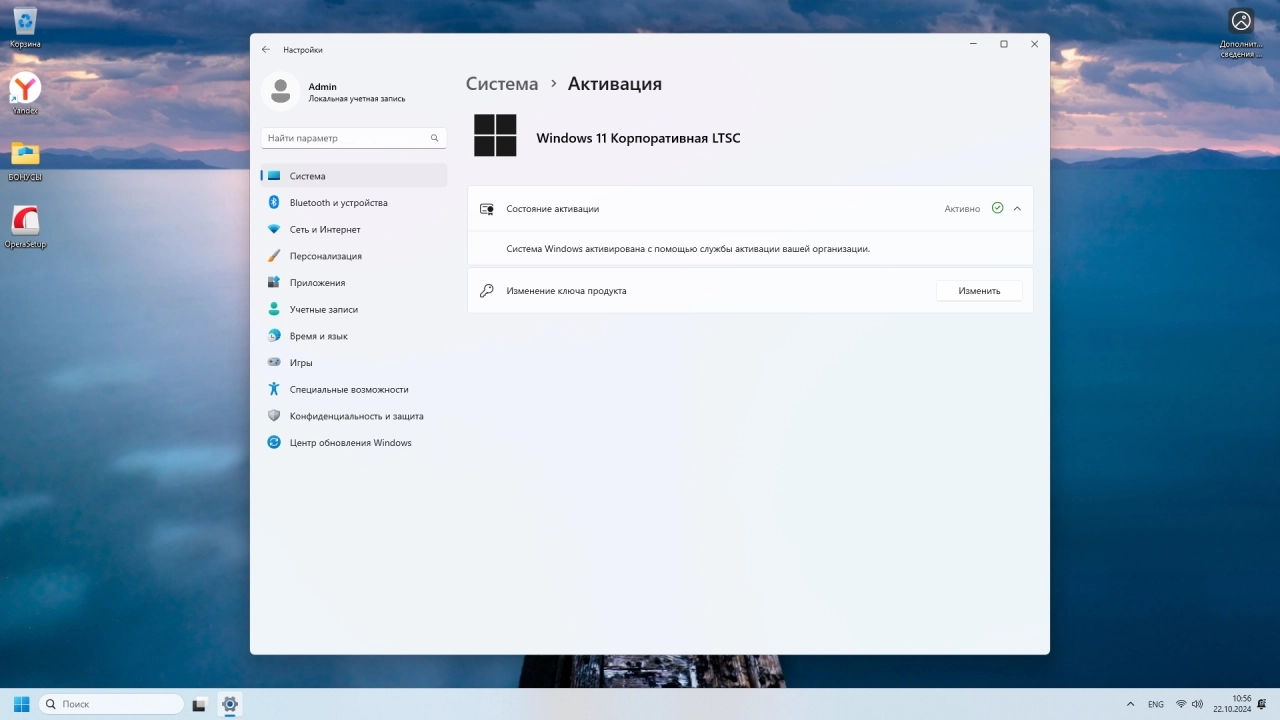The width and height of the screenshot is (1280, 720).
Task: Click the Учетные записи person icon
Action: tap(274, 309)
